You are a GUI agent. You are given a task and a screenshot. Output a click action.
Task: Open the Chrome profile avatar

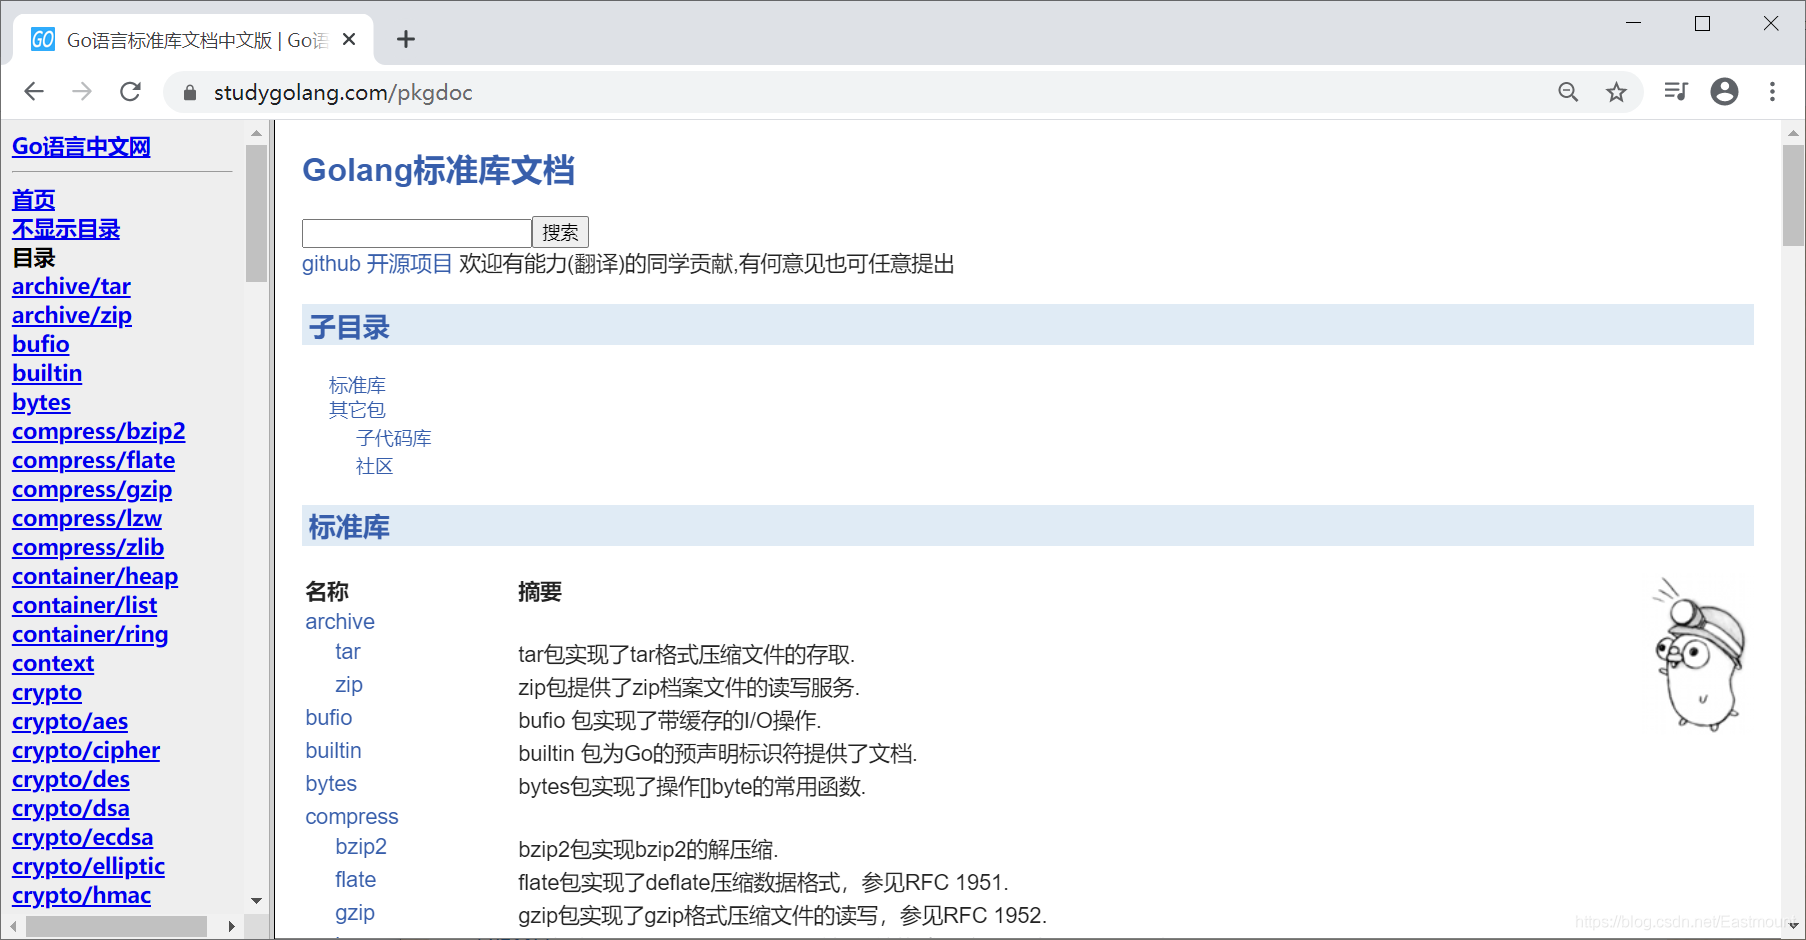(1724, 92)
